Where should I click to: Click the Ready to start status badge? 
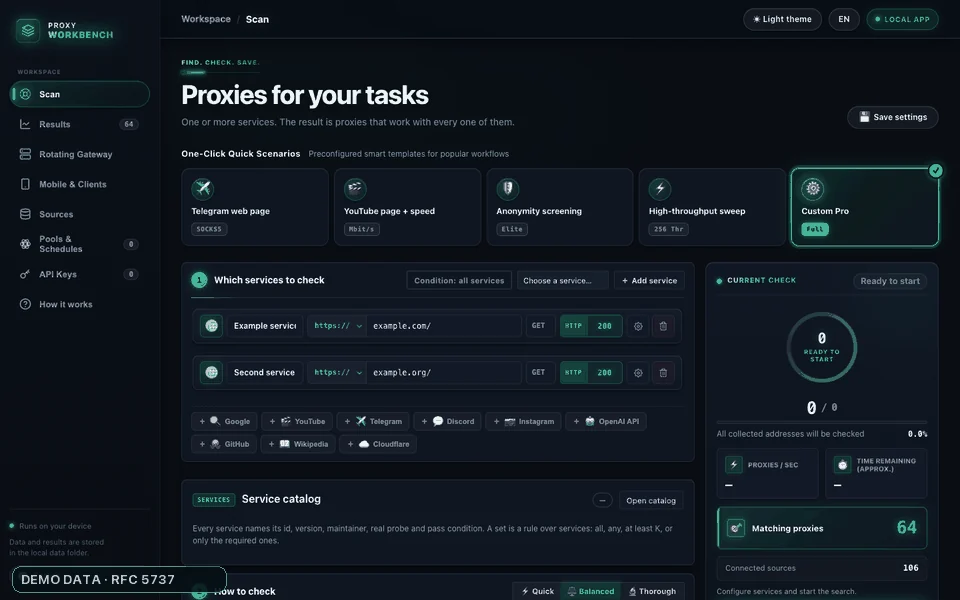pyautogui.click(x=890, y=281)
